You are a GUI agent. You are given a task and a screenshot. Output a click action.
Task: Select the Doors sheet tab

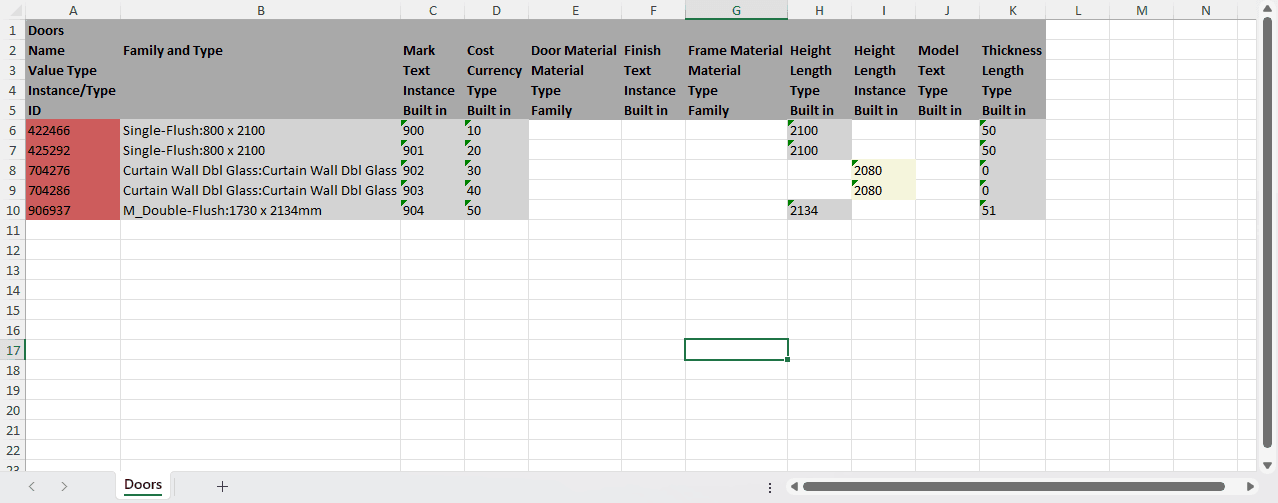point(143,485)
